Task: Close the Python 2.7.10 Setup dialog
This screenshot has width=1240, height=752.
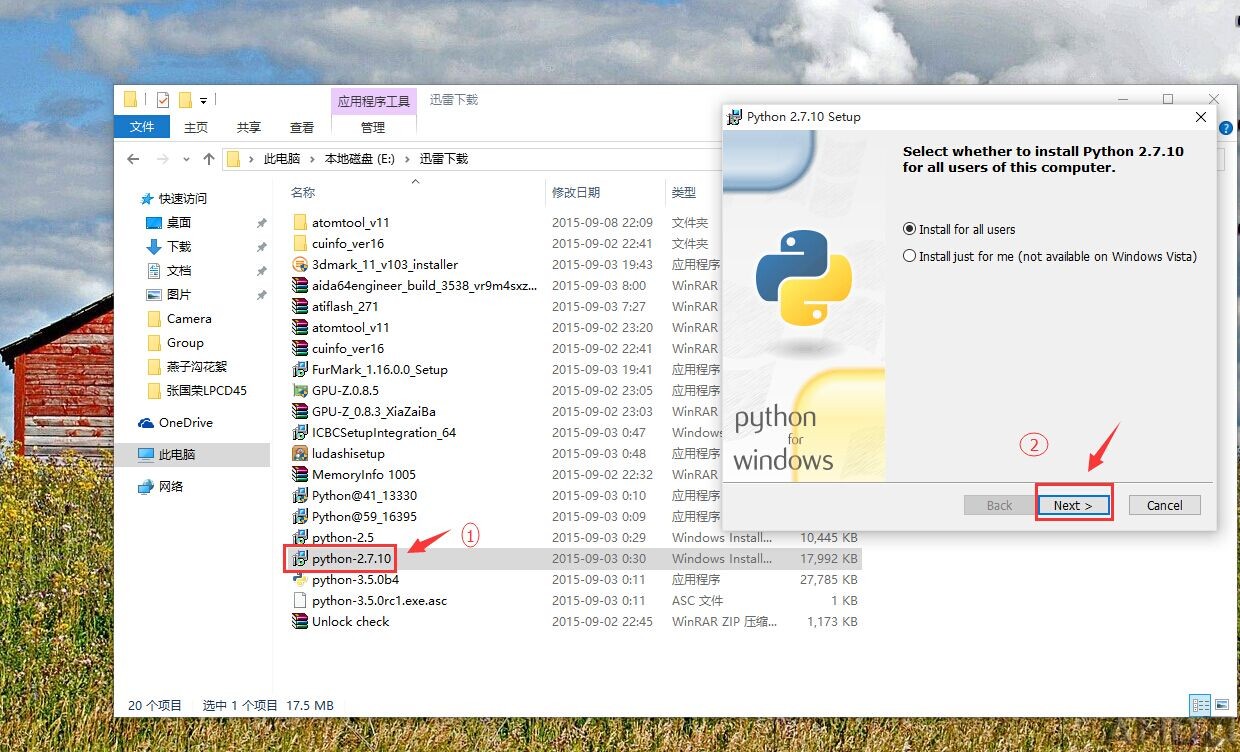Action: coord(1201,117)
